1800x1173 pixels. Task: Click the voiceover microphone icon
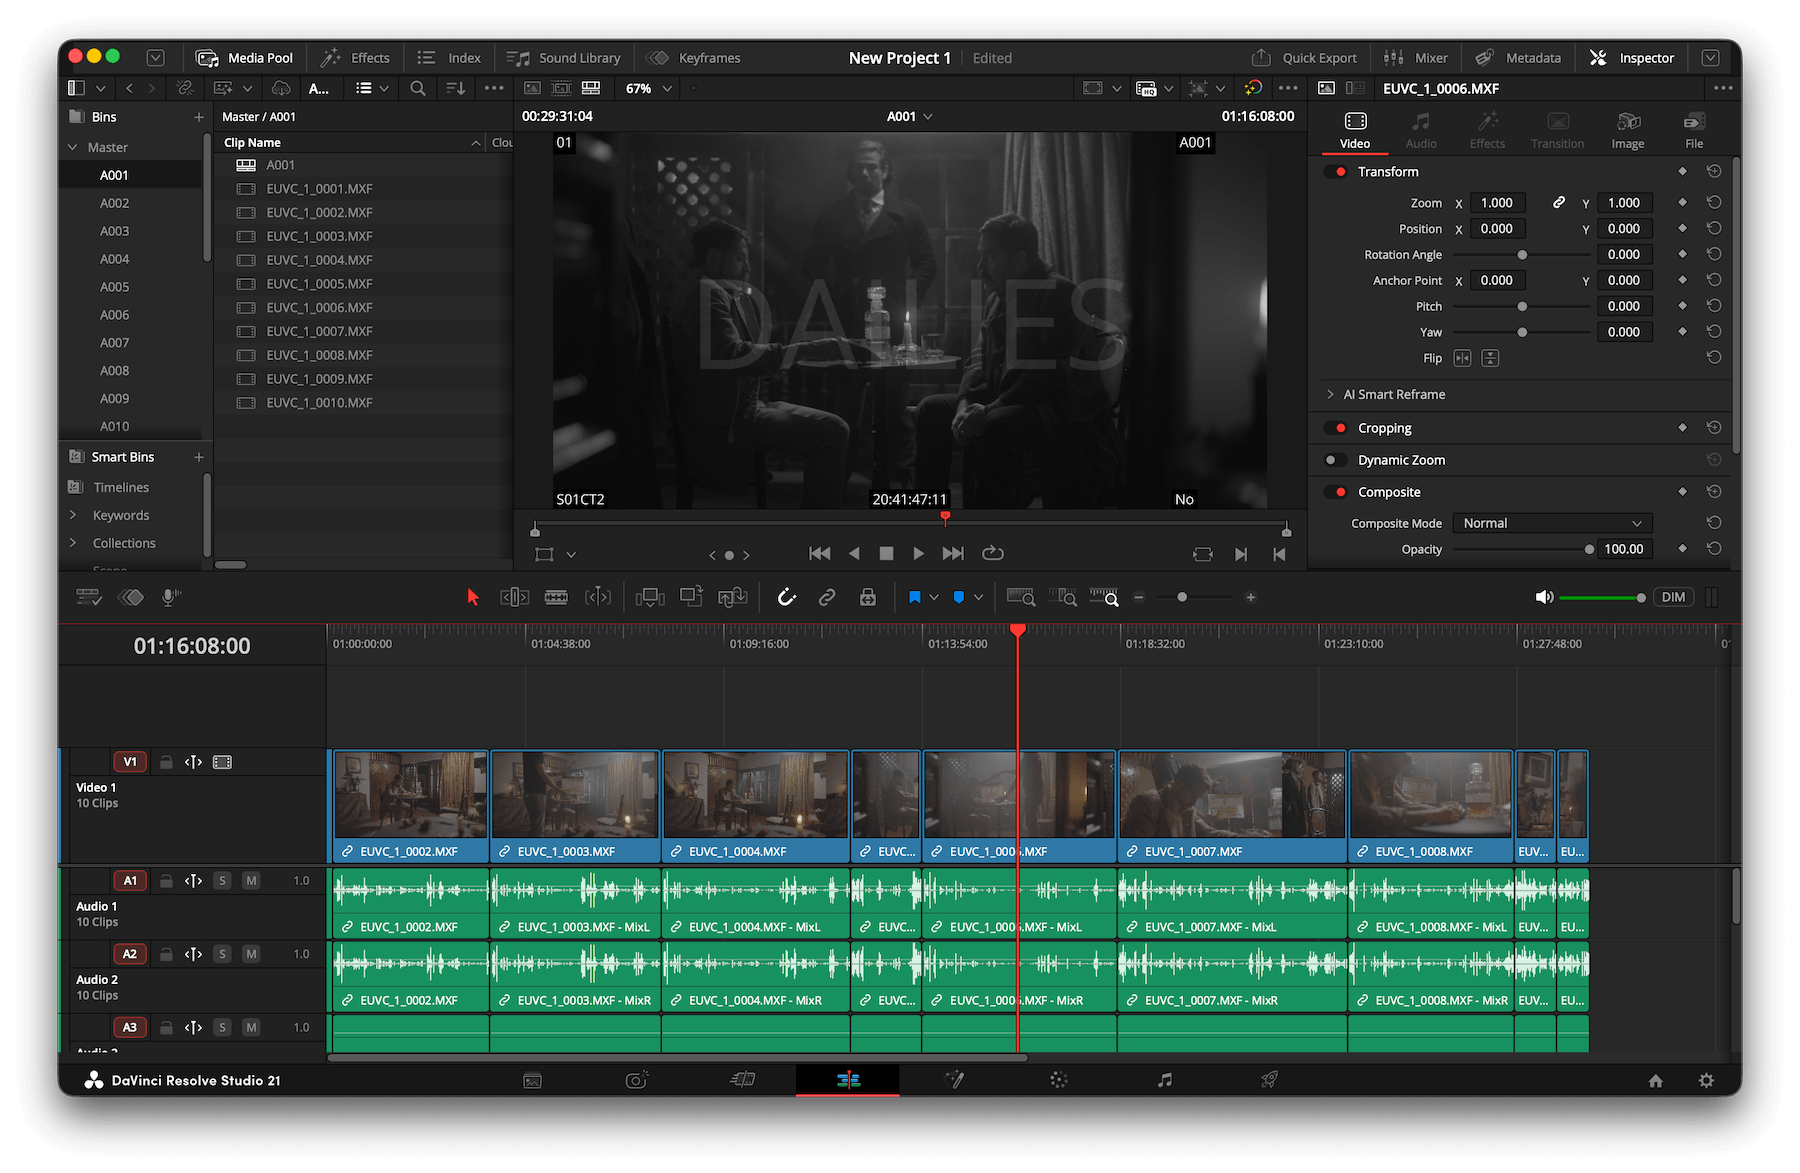point(171,597)
